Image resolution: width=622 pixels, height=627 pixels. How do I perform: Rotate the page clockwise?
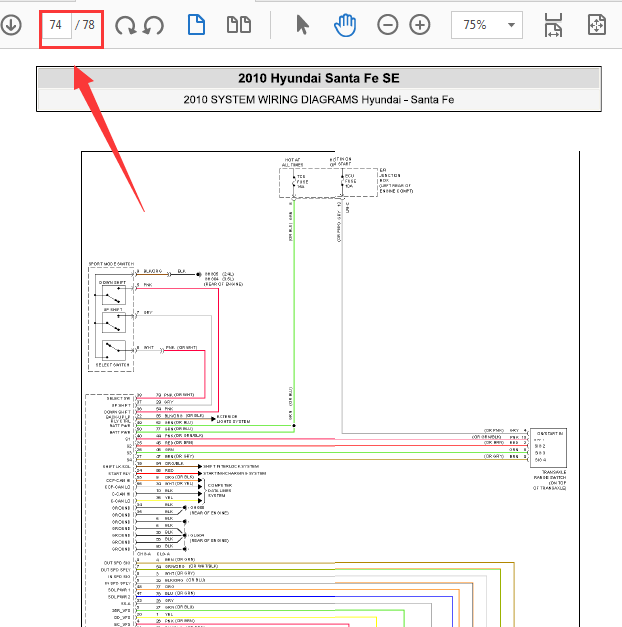pos(126,26)
